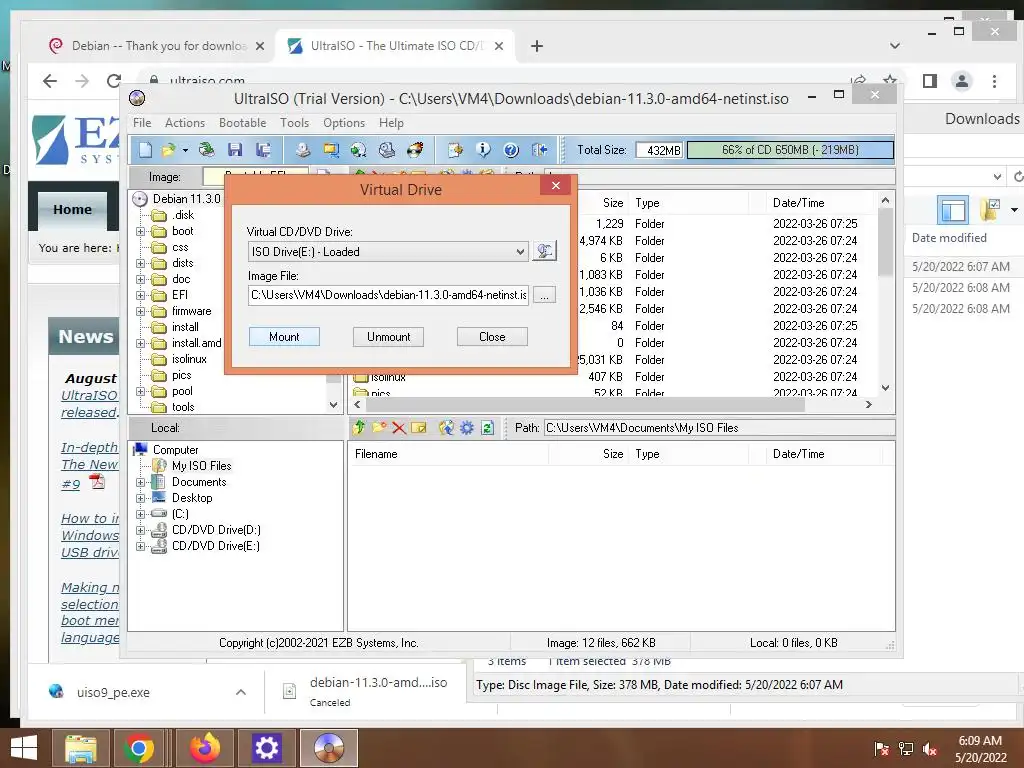Click the Close button in Virtual Drive dialog
This screenshot has height=768, width=1024.
click(x=492, y=337)
